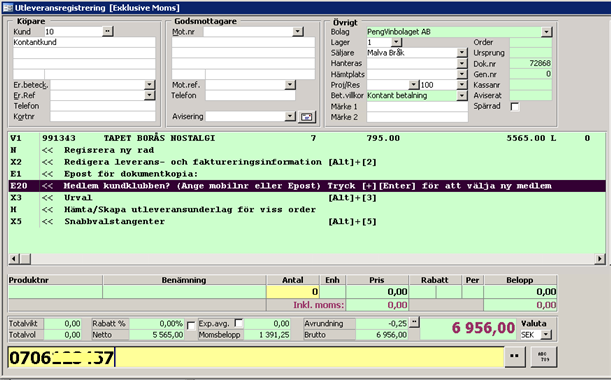Click the Momsbelopp value 1 391,25
Screen dimensions: 611x380
[267, 335]
